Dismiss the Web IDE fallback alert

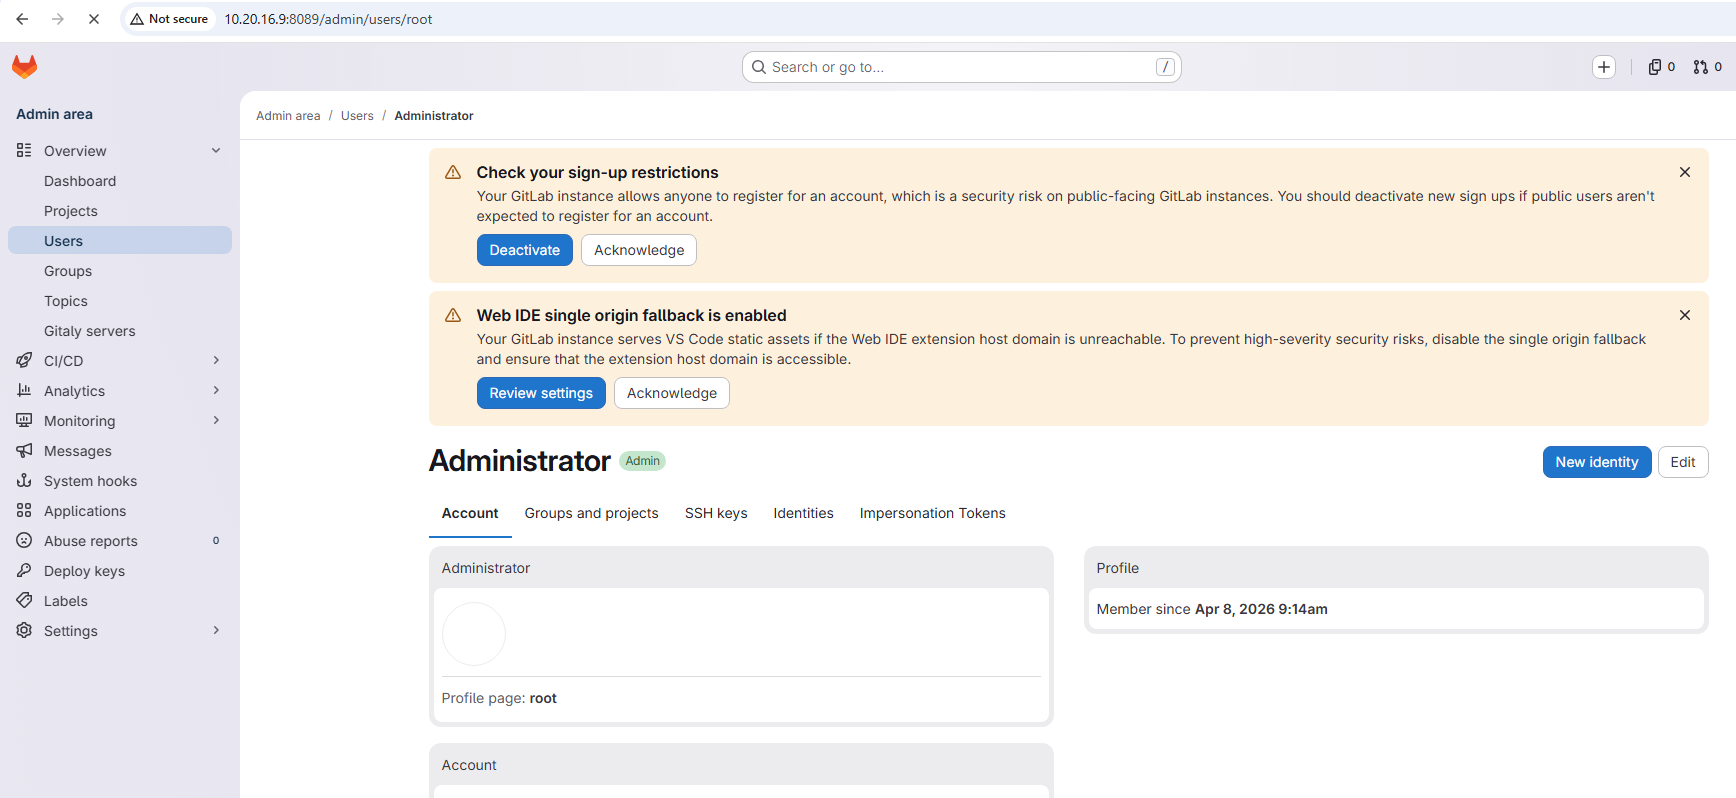point(1685,315)
